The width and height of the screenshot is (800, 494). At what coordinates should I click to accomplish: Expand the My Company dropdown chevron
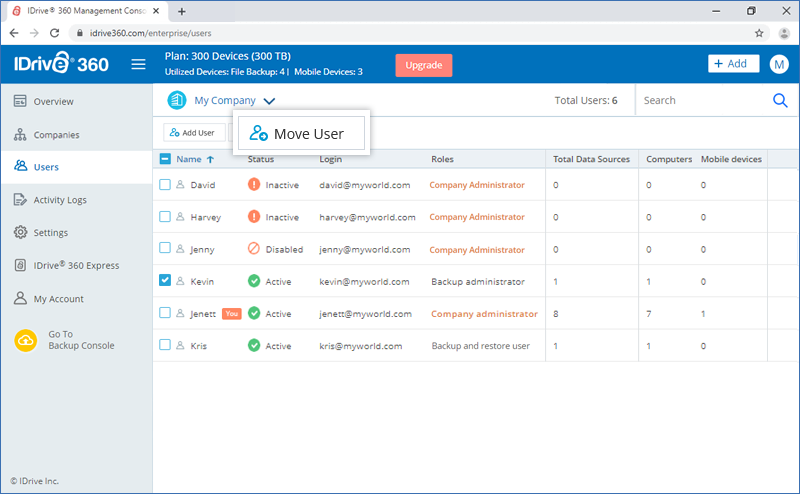pos(269,101)
